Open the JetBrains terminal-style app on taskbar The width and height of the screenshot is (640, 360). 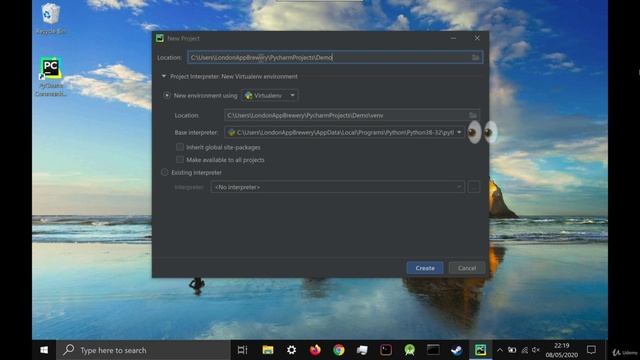pos(386,350)
